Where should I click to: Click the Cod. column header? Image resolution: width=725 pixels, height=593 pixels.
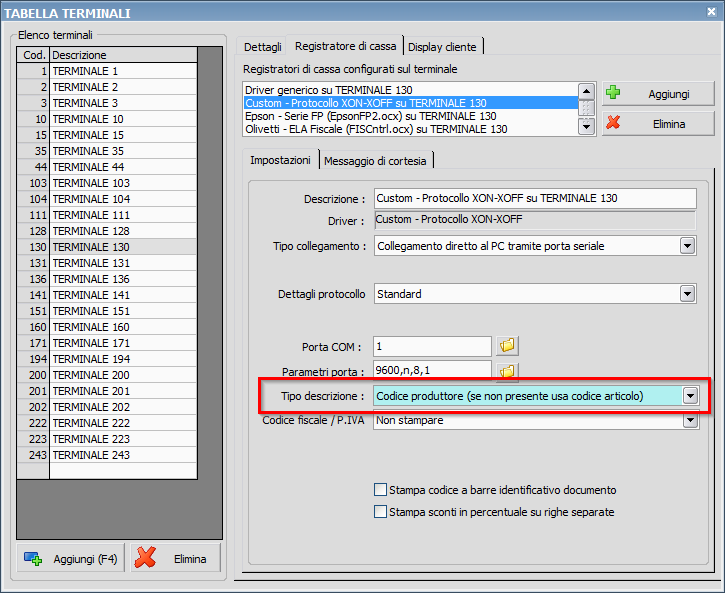pos(33,55)
